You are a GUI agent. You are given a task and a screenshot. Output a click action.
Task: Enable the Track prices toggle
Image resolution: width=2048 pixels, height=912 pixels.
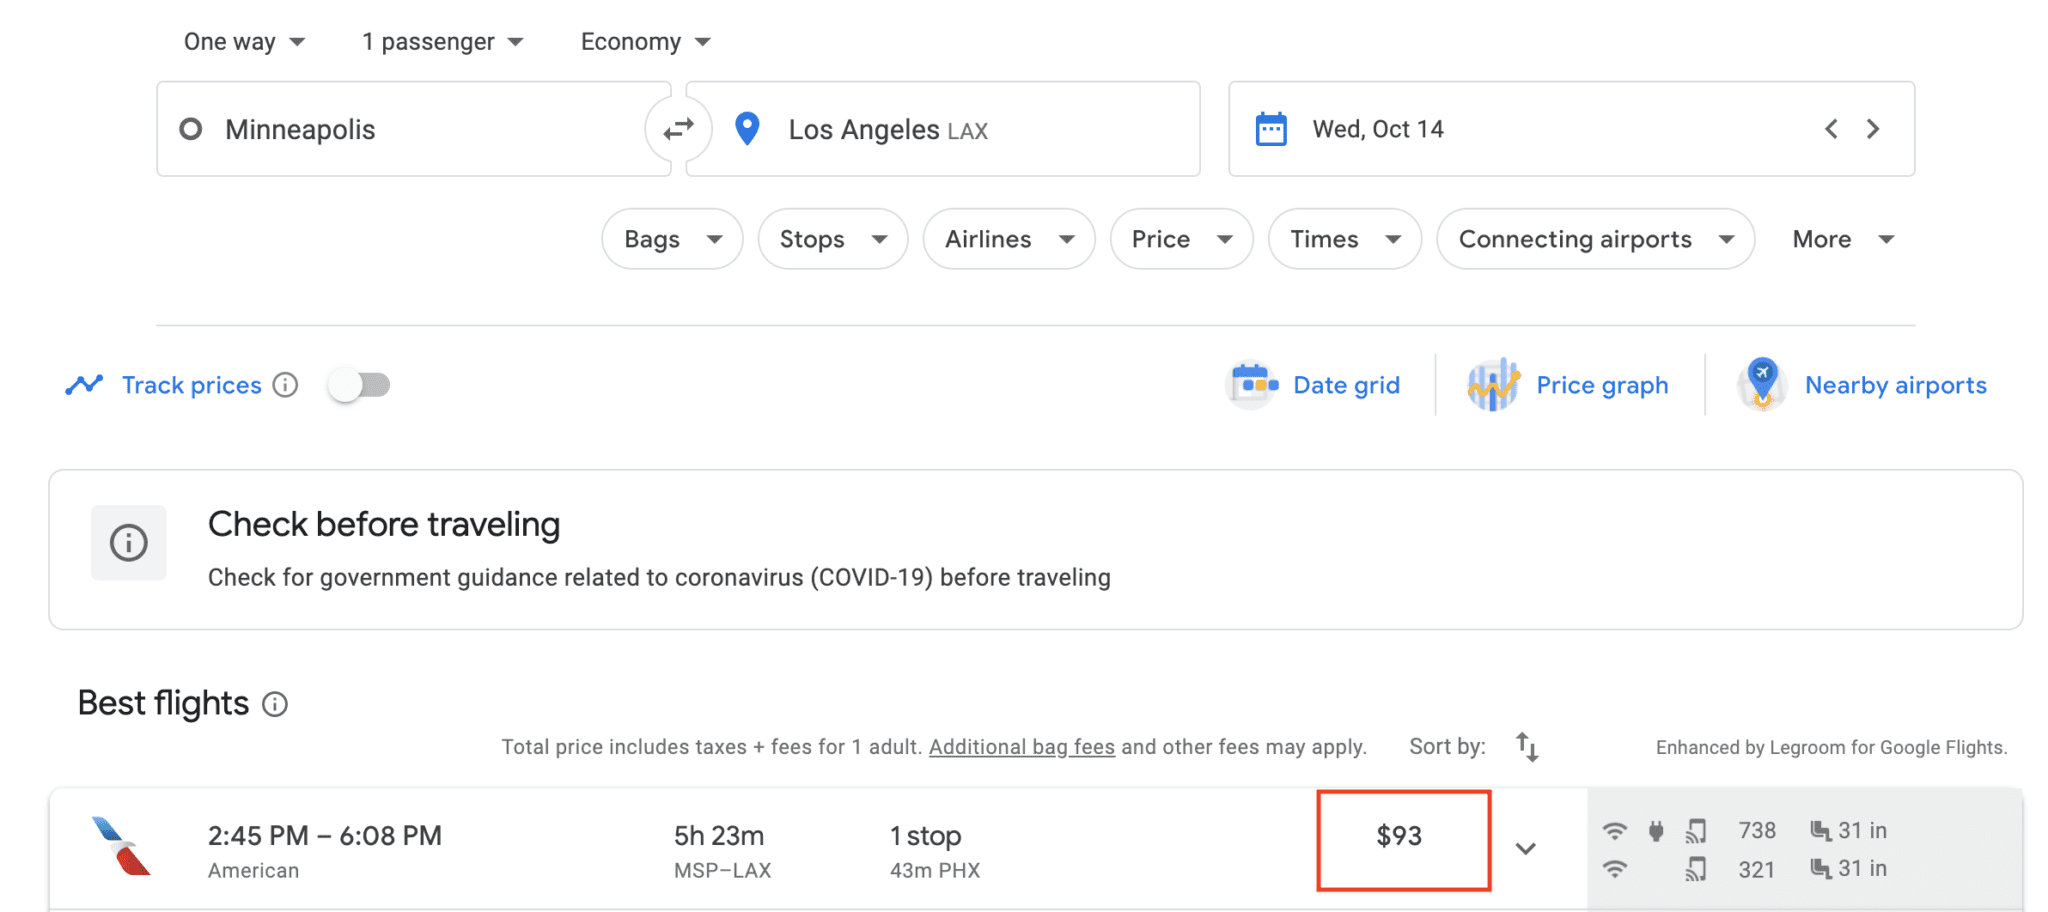coord(358,384)
